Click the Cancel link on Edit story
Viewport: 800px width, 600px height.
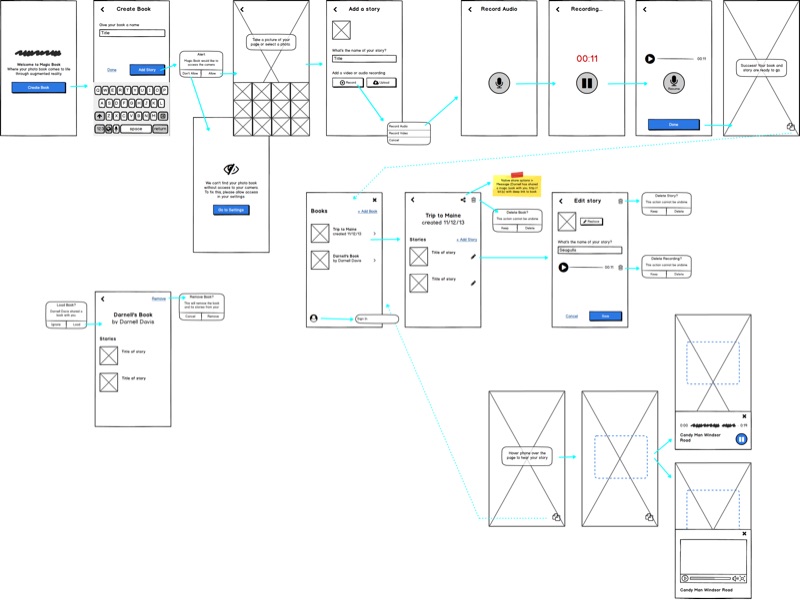coord(571,316)
